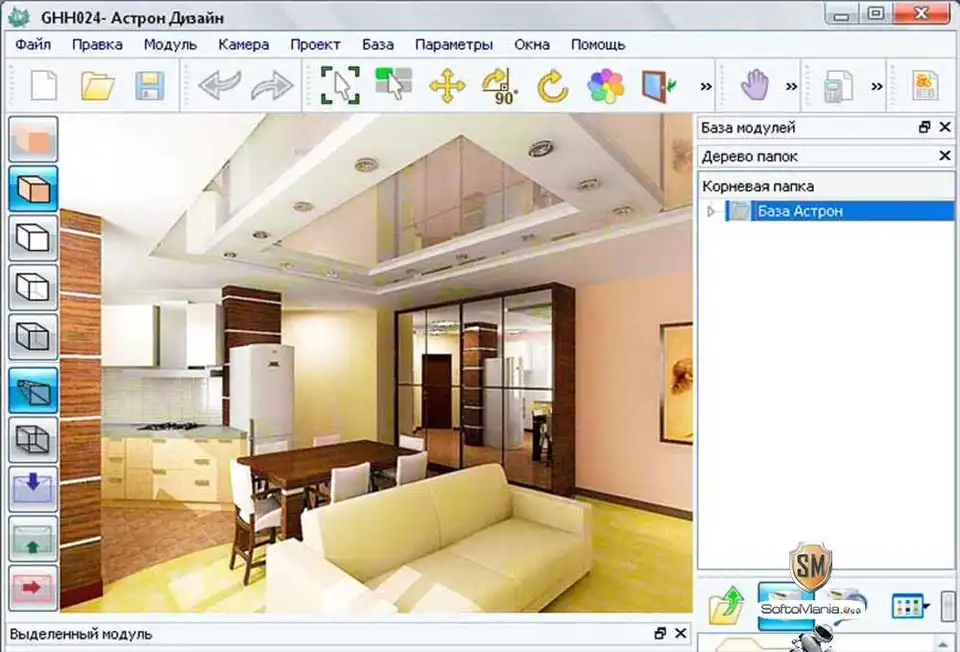Create a new project with blank page icon
The width and height of the screenshot is (960, 652).
[44, 86]
